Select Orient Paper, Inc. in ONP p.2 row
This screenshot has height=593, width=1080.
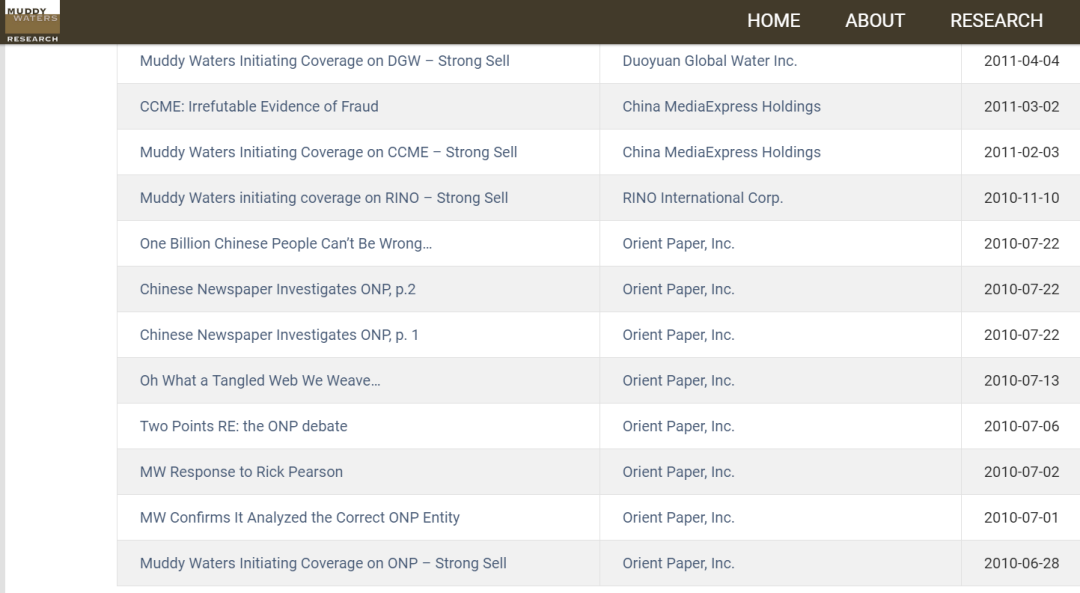pyautogui.click(x=678, y=289)
